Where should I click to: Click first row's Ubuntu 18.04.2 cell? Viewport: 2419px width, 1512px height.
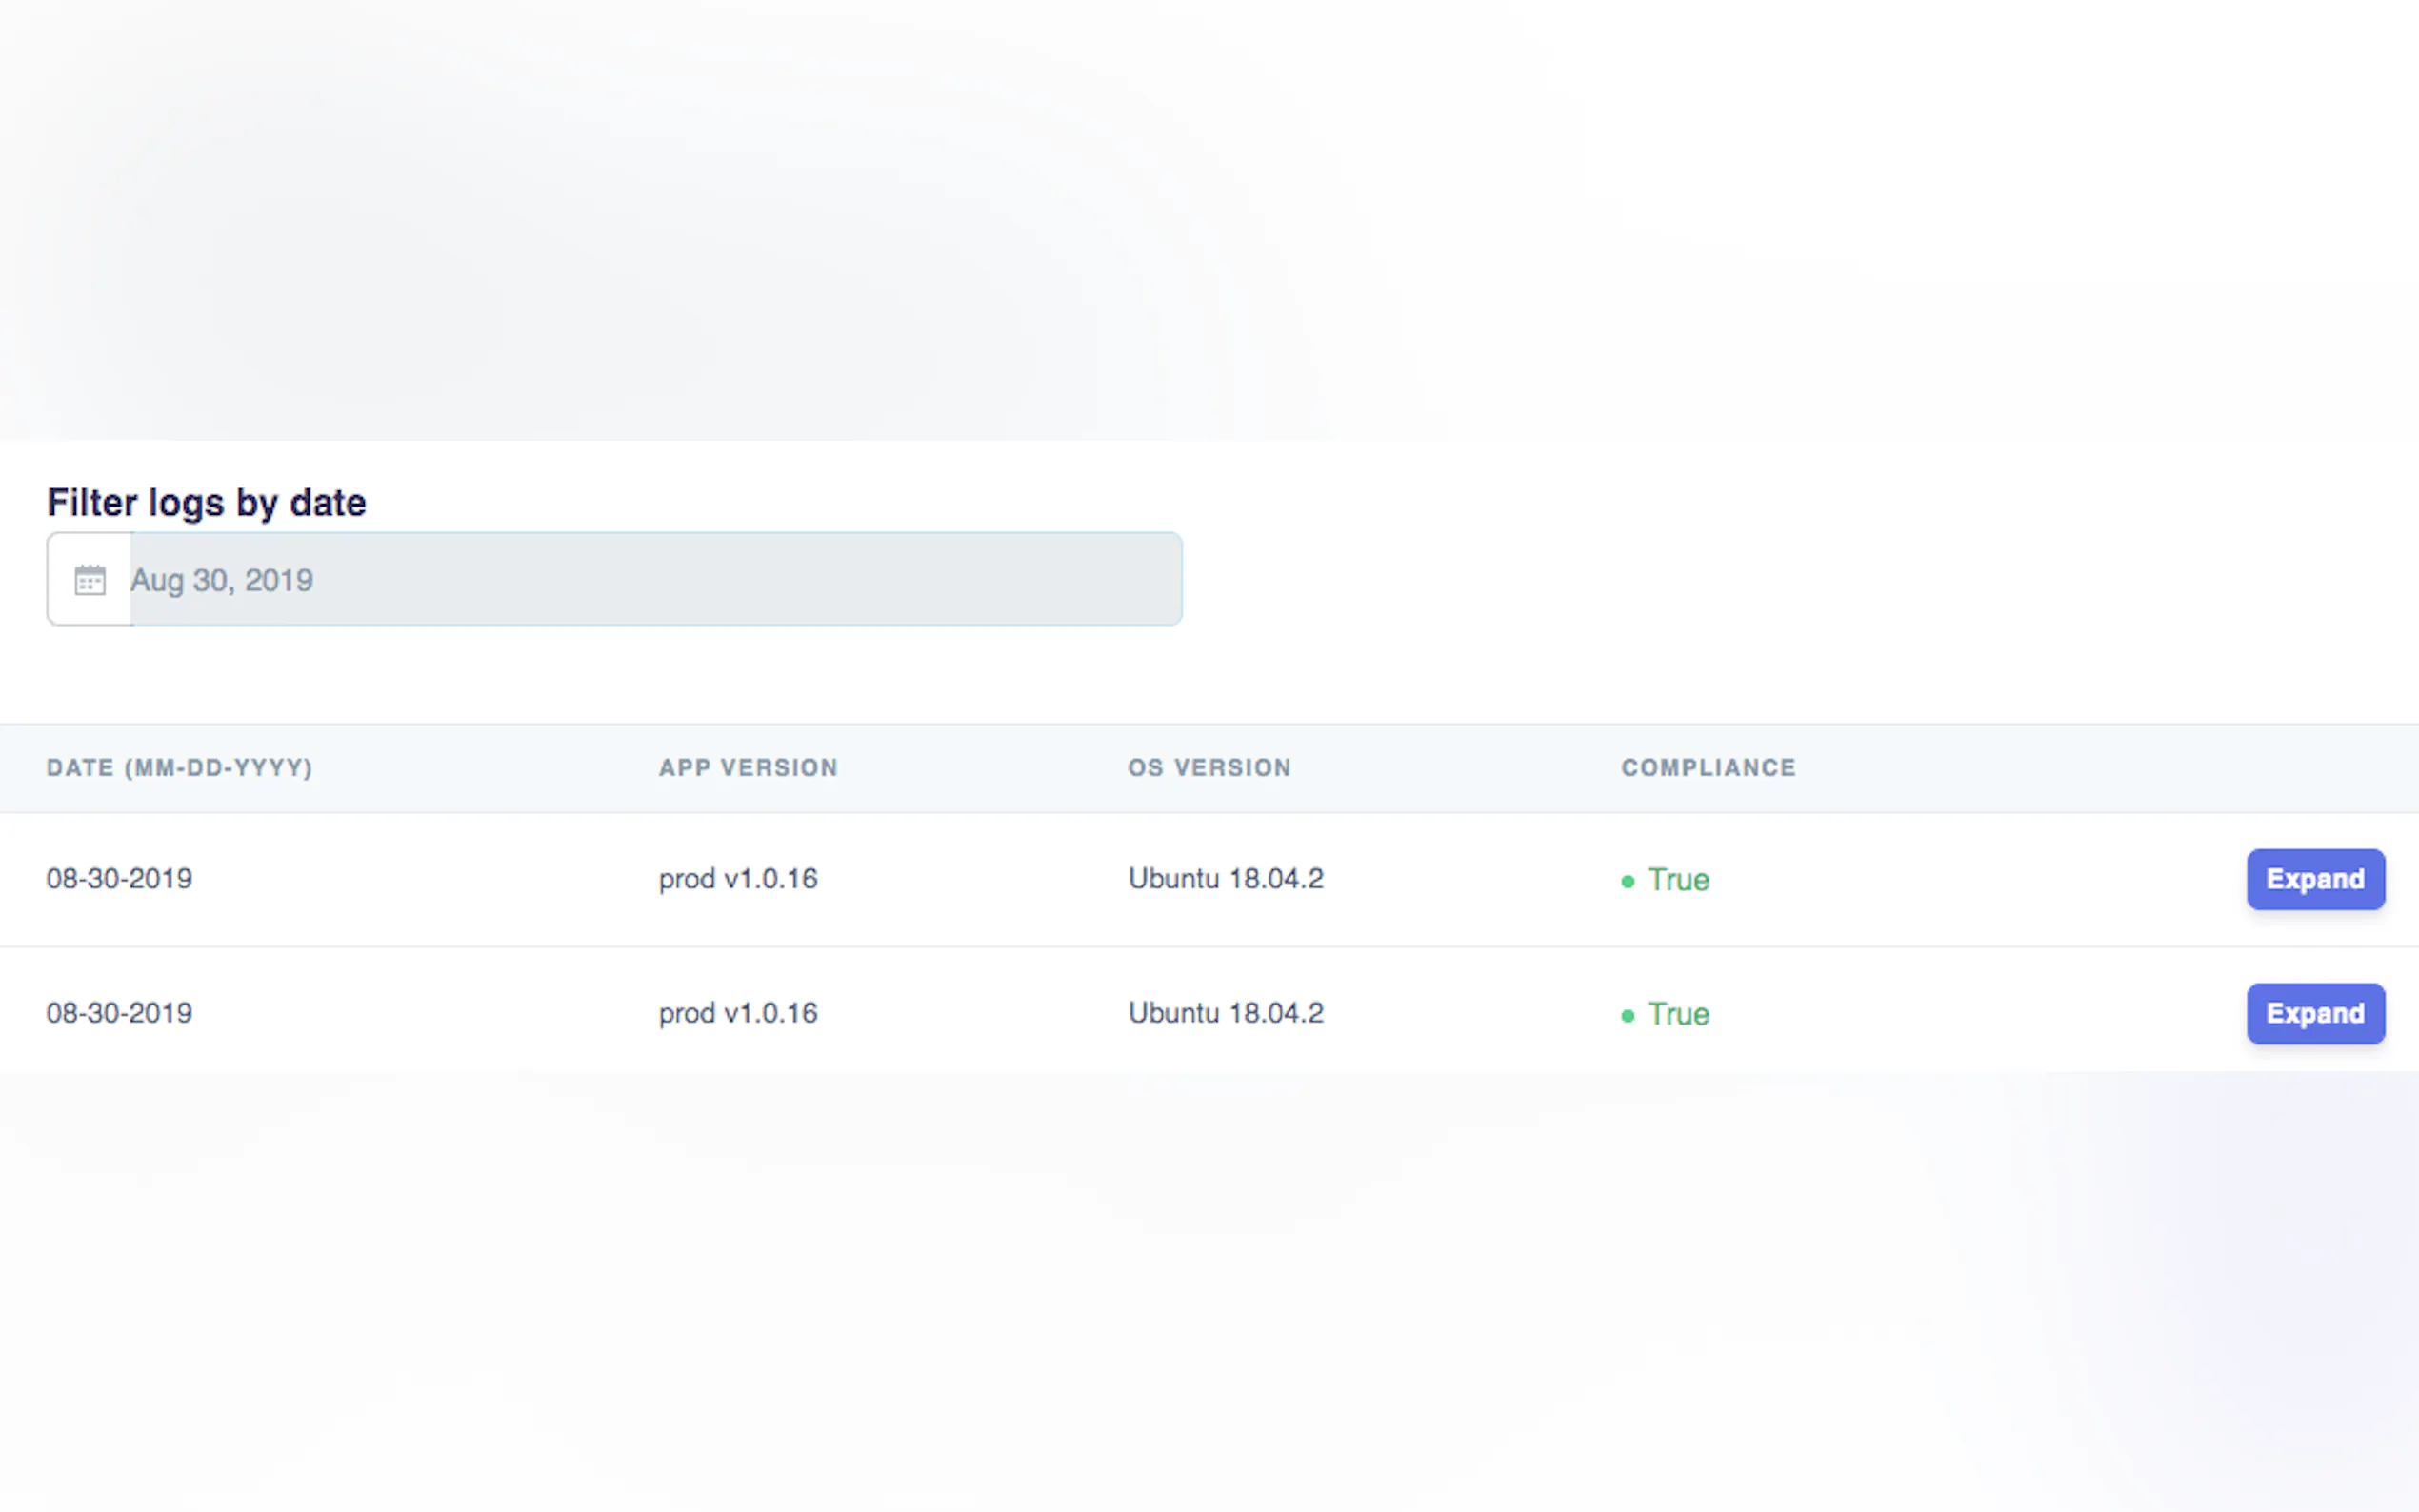click(1225, 879)
